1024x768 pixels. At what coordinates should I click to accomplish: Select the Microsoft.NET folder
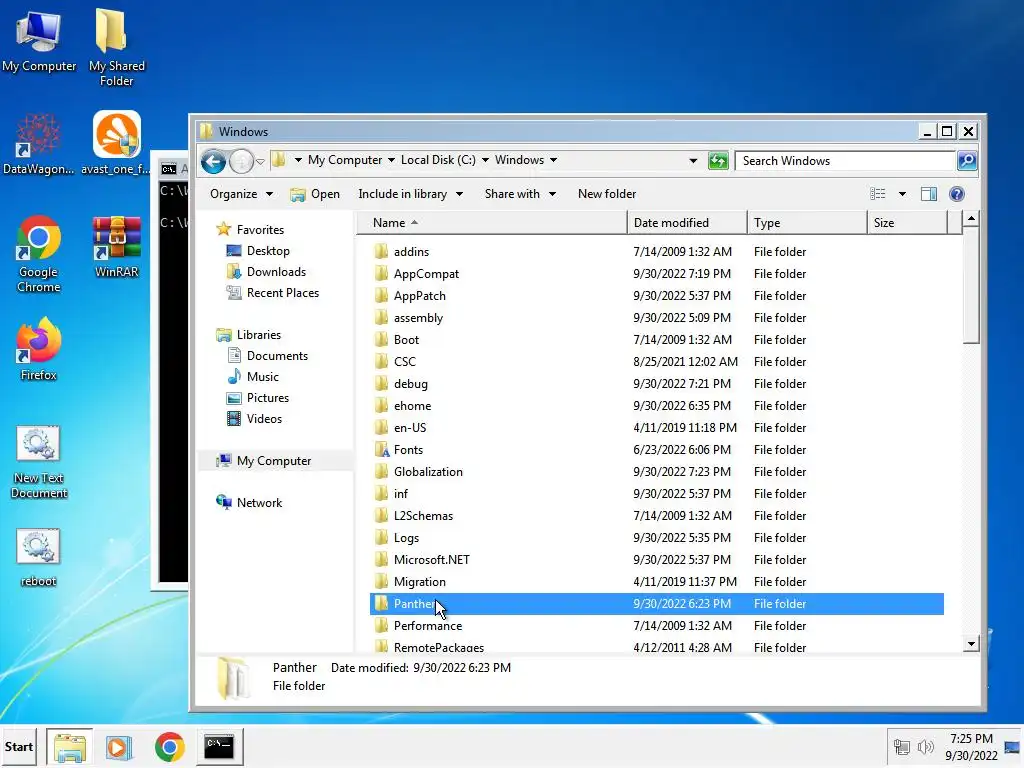coord(656,560)
